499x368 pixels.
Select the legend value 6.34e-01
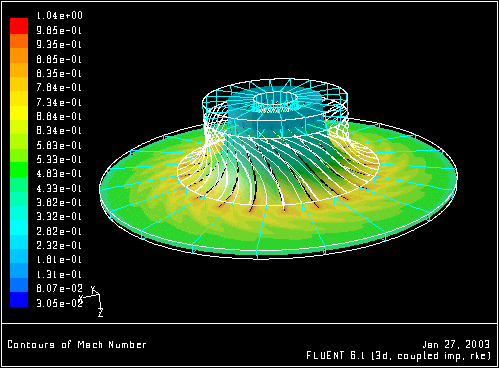pos(59,130)
